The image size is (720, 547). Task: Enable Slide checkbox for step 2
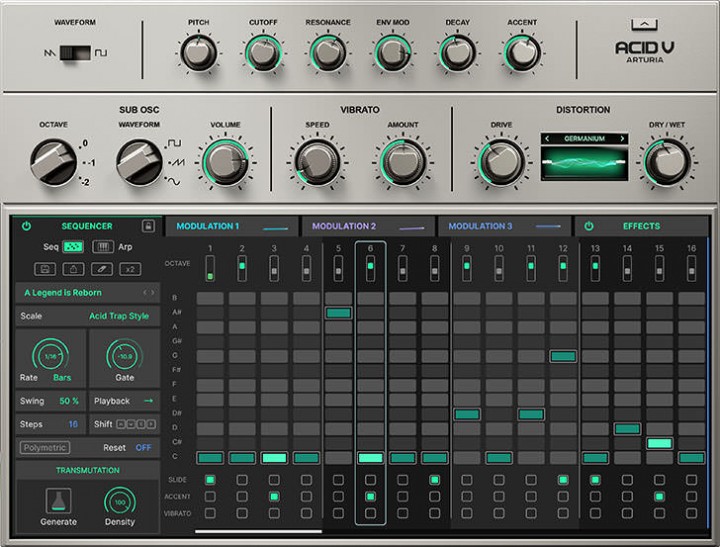tap(242, 480)
